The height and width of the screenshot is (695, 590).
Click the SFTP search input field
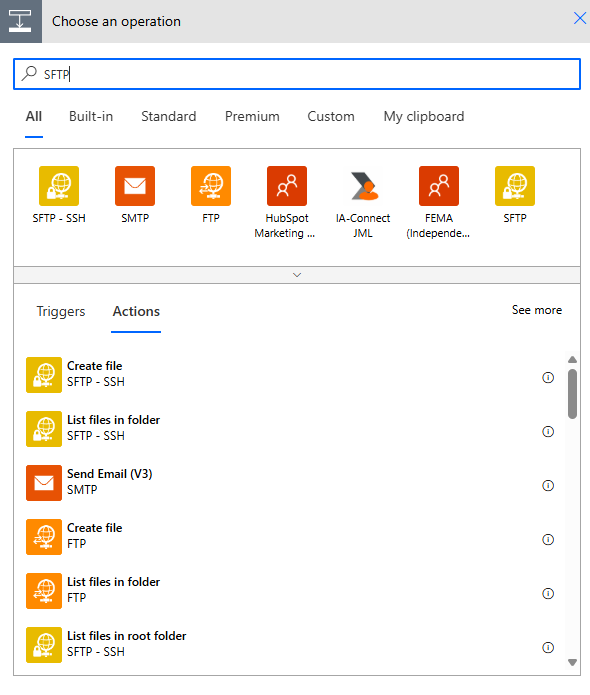coord(297,74)
